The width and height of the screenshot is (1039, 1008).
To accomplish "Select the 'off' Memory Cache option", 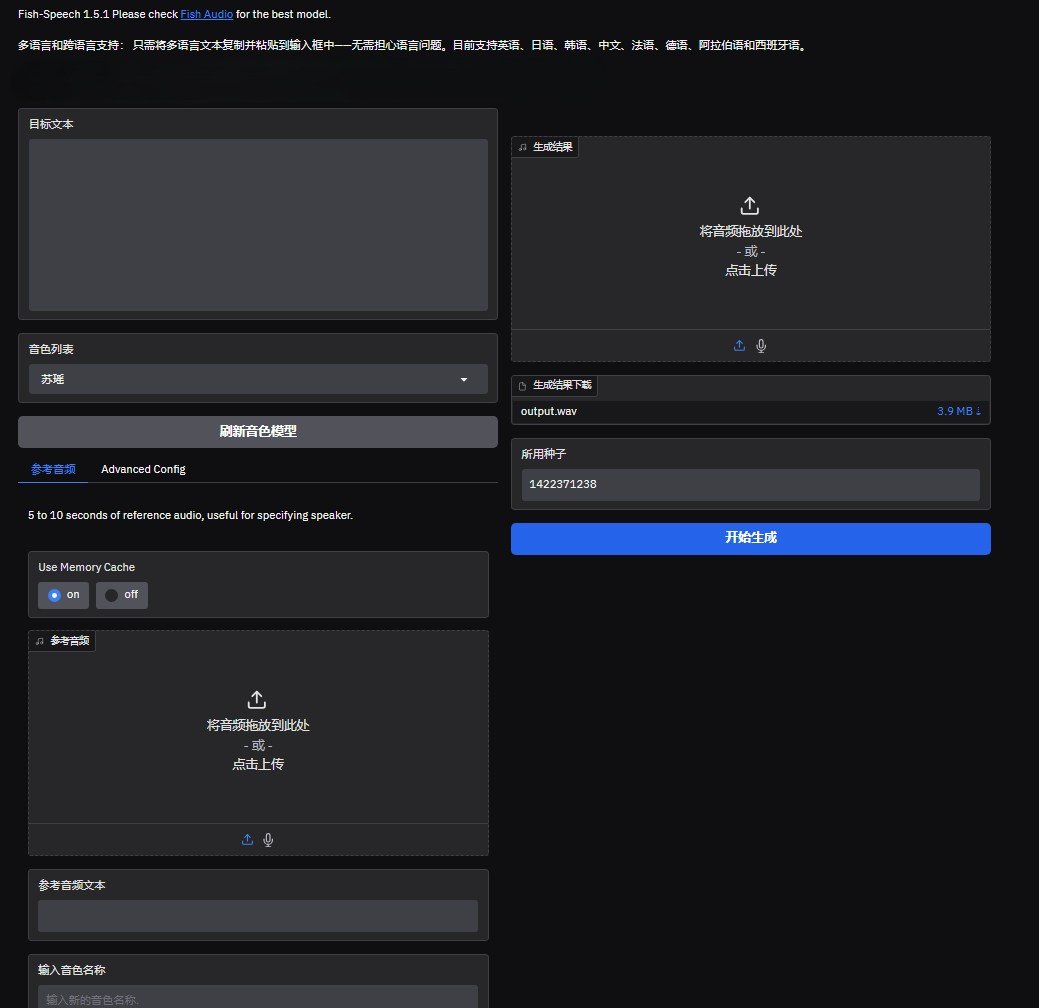I will click(x=122, y=595).
